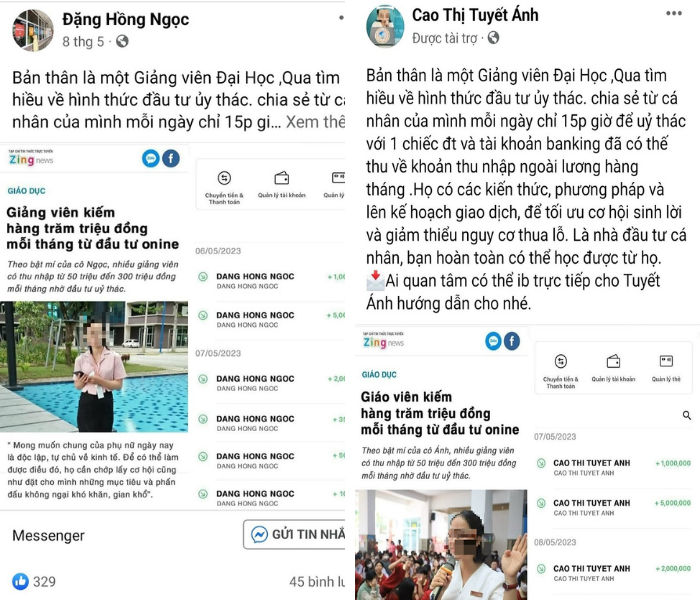Expand post text with Xem thêm

(x=315, y=122)
